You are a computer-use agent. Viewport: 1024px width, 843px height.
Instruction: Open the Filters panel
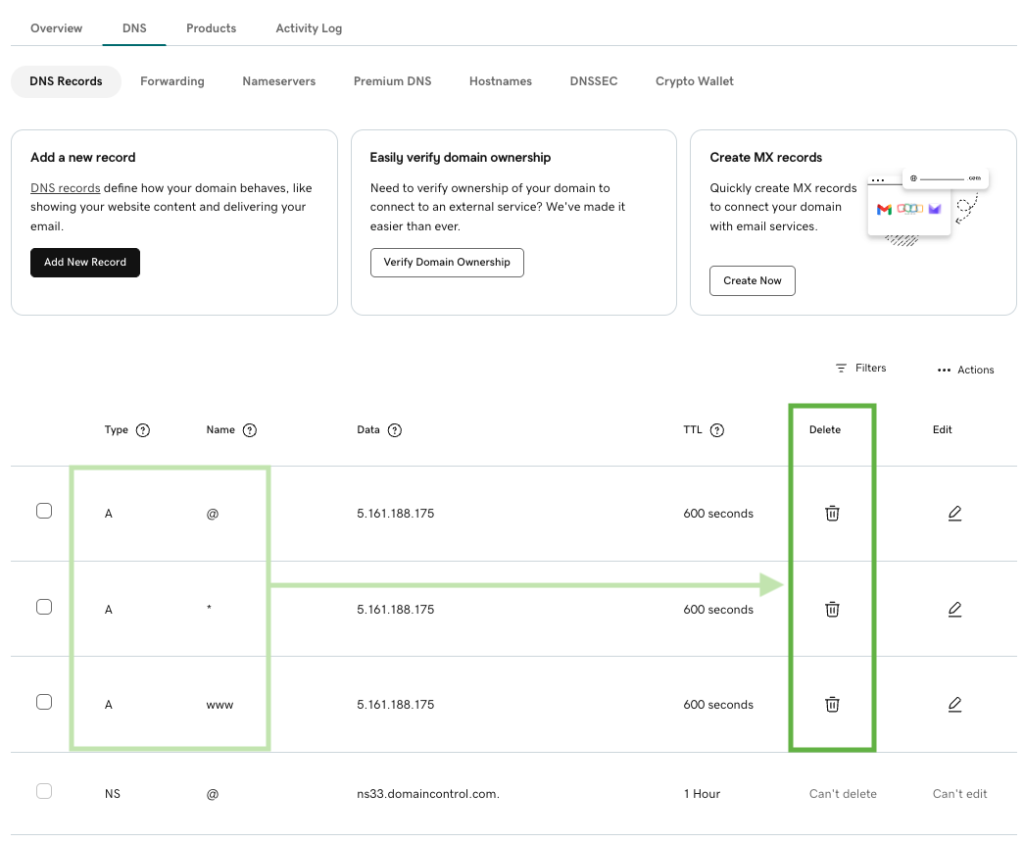coord(862,368)
